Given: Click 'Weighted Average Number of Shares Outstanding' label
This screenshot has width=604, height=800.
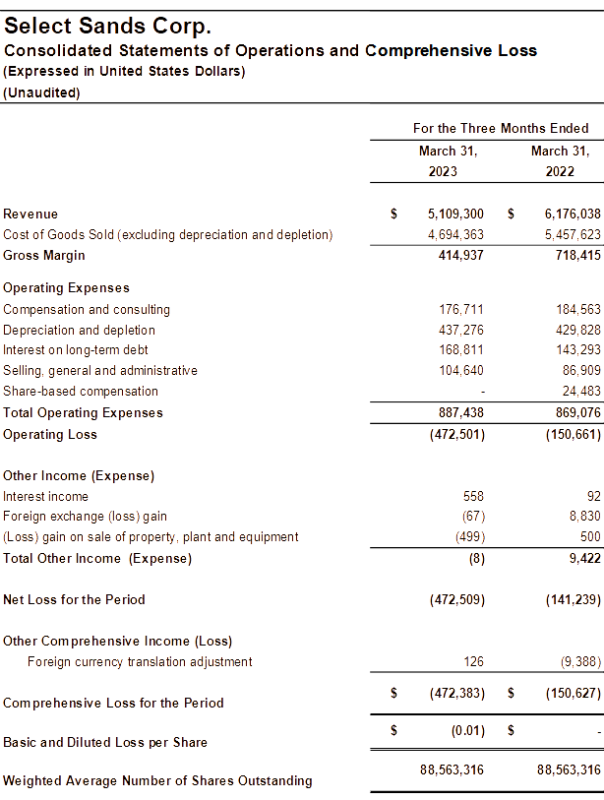Looking at the screenshot, I should point(158,781).
